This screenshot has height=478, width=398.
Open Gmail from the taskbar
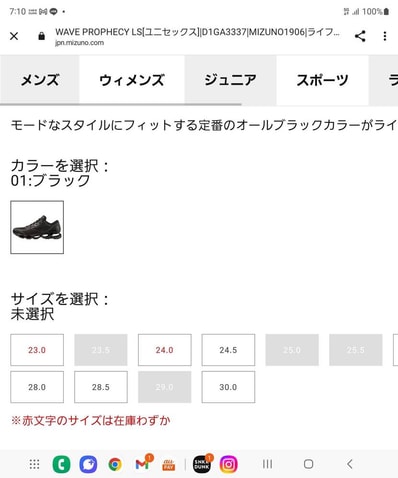(142, 464)
